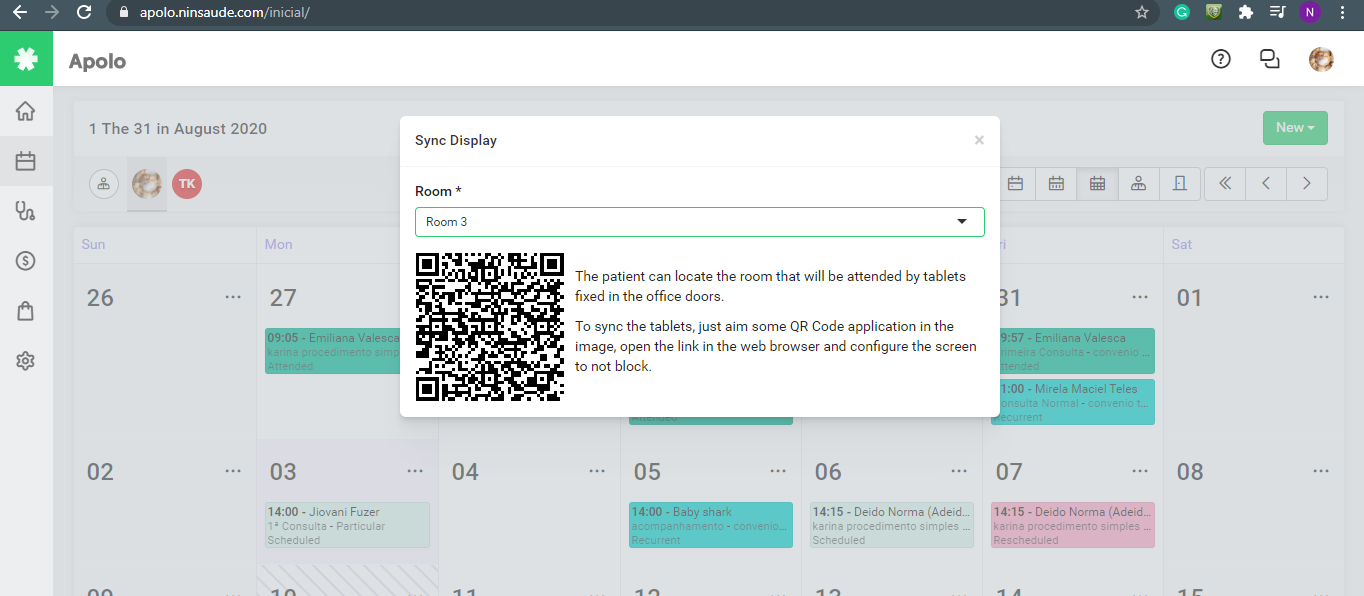Open the Home page from the sidebar
Screen dimensions: 1364x596
(x=26, y=111)
